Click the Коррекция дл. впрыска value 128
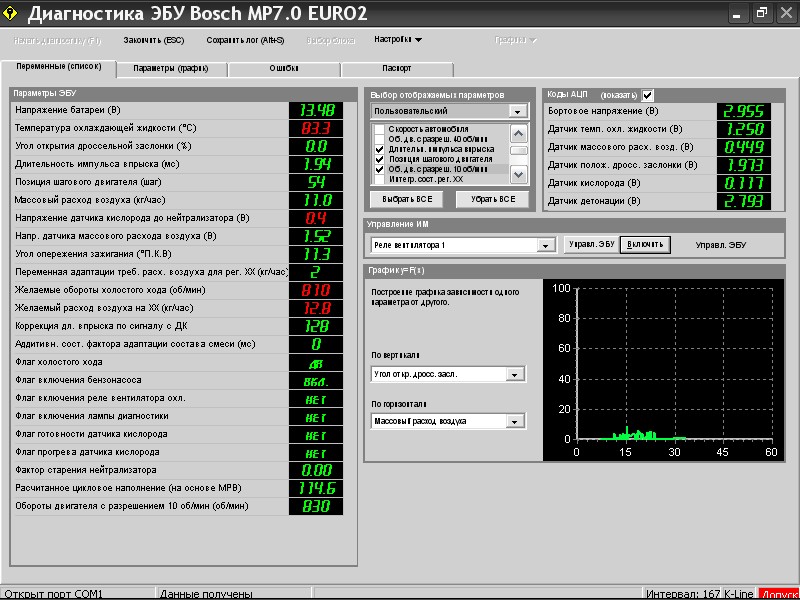Image resolution: width=800 pixels, height=600 pixels. pyautogui.click(x=316, y=326)
